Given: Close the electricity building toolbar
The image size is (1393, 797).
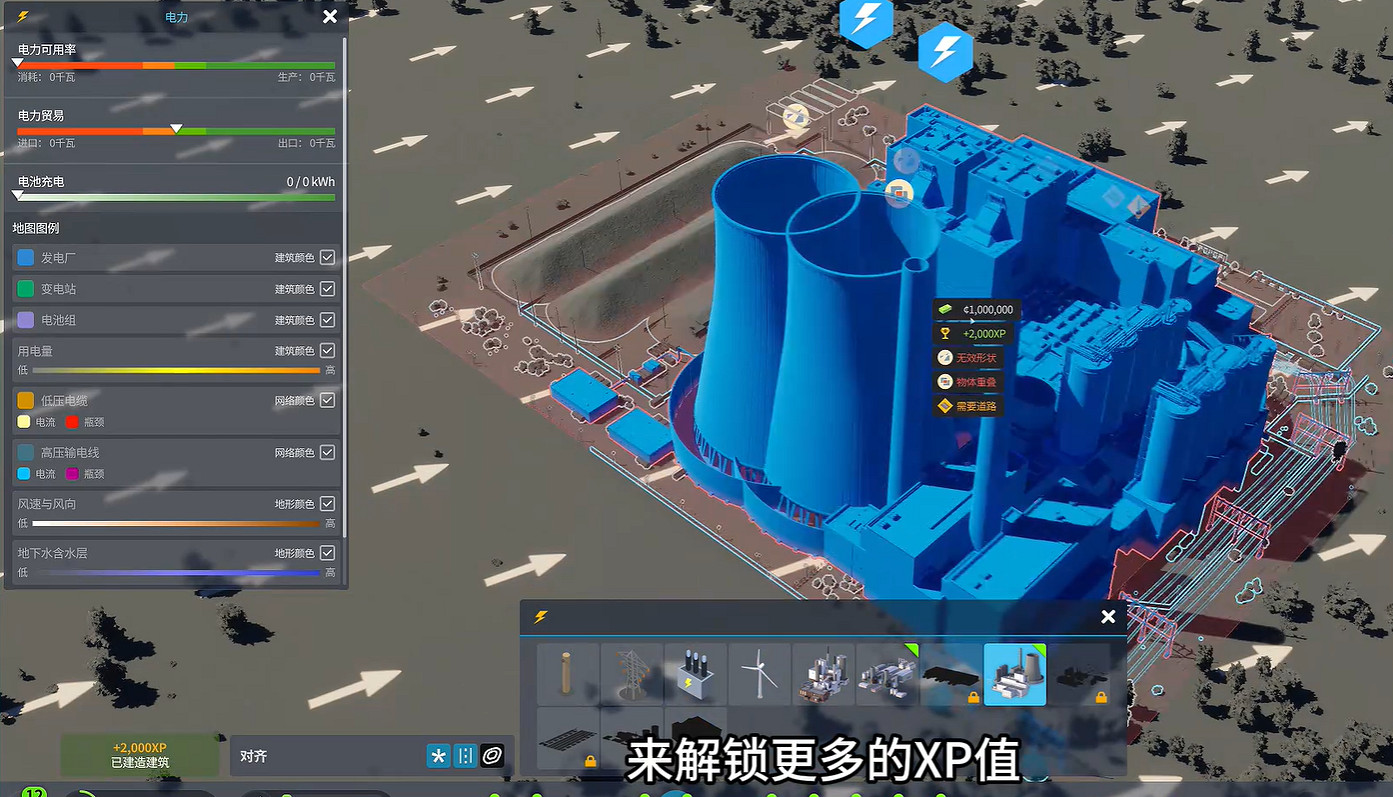Looking at the screenshot, I should pyautogui.click(x=1107, y=617).
